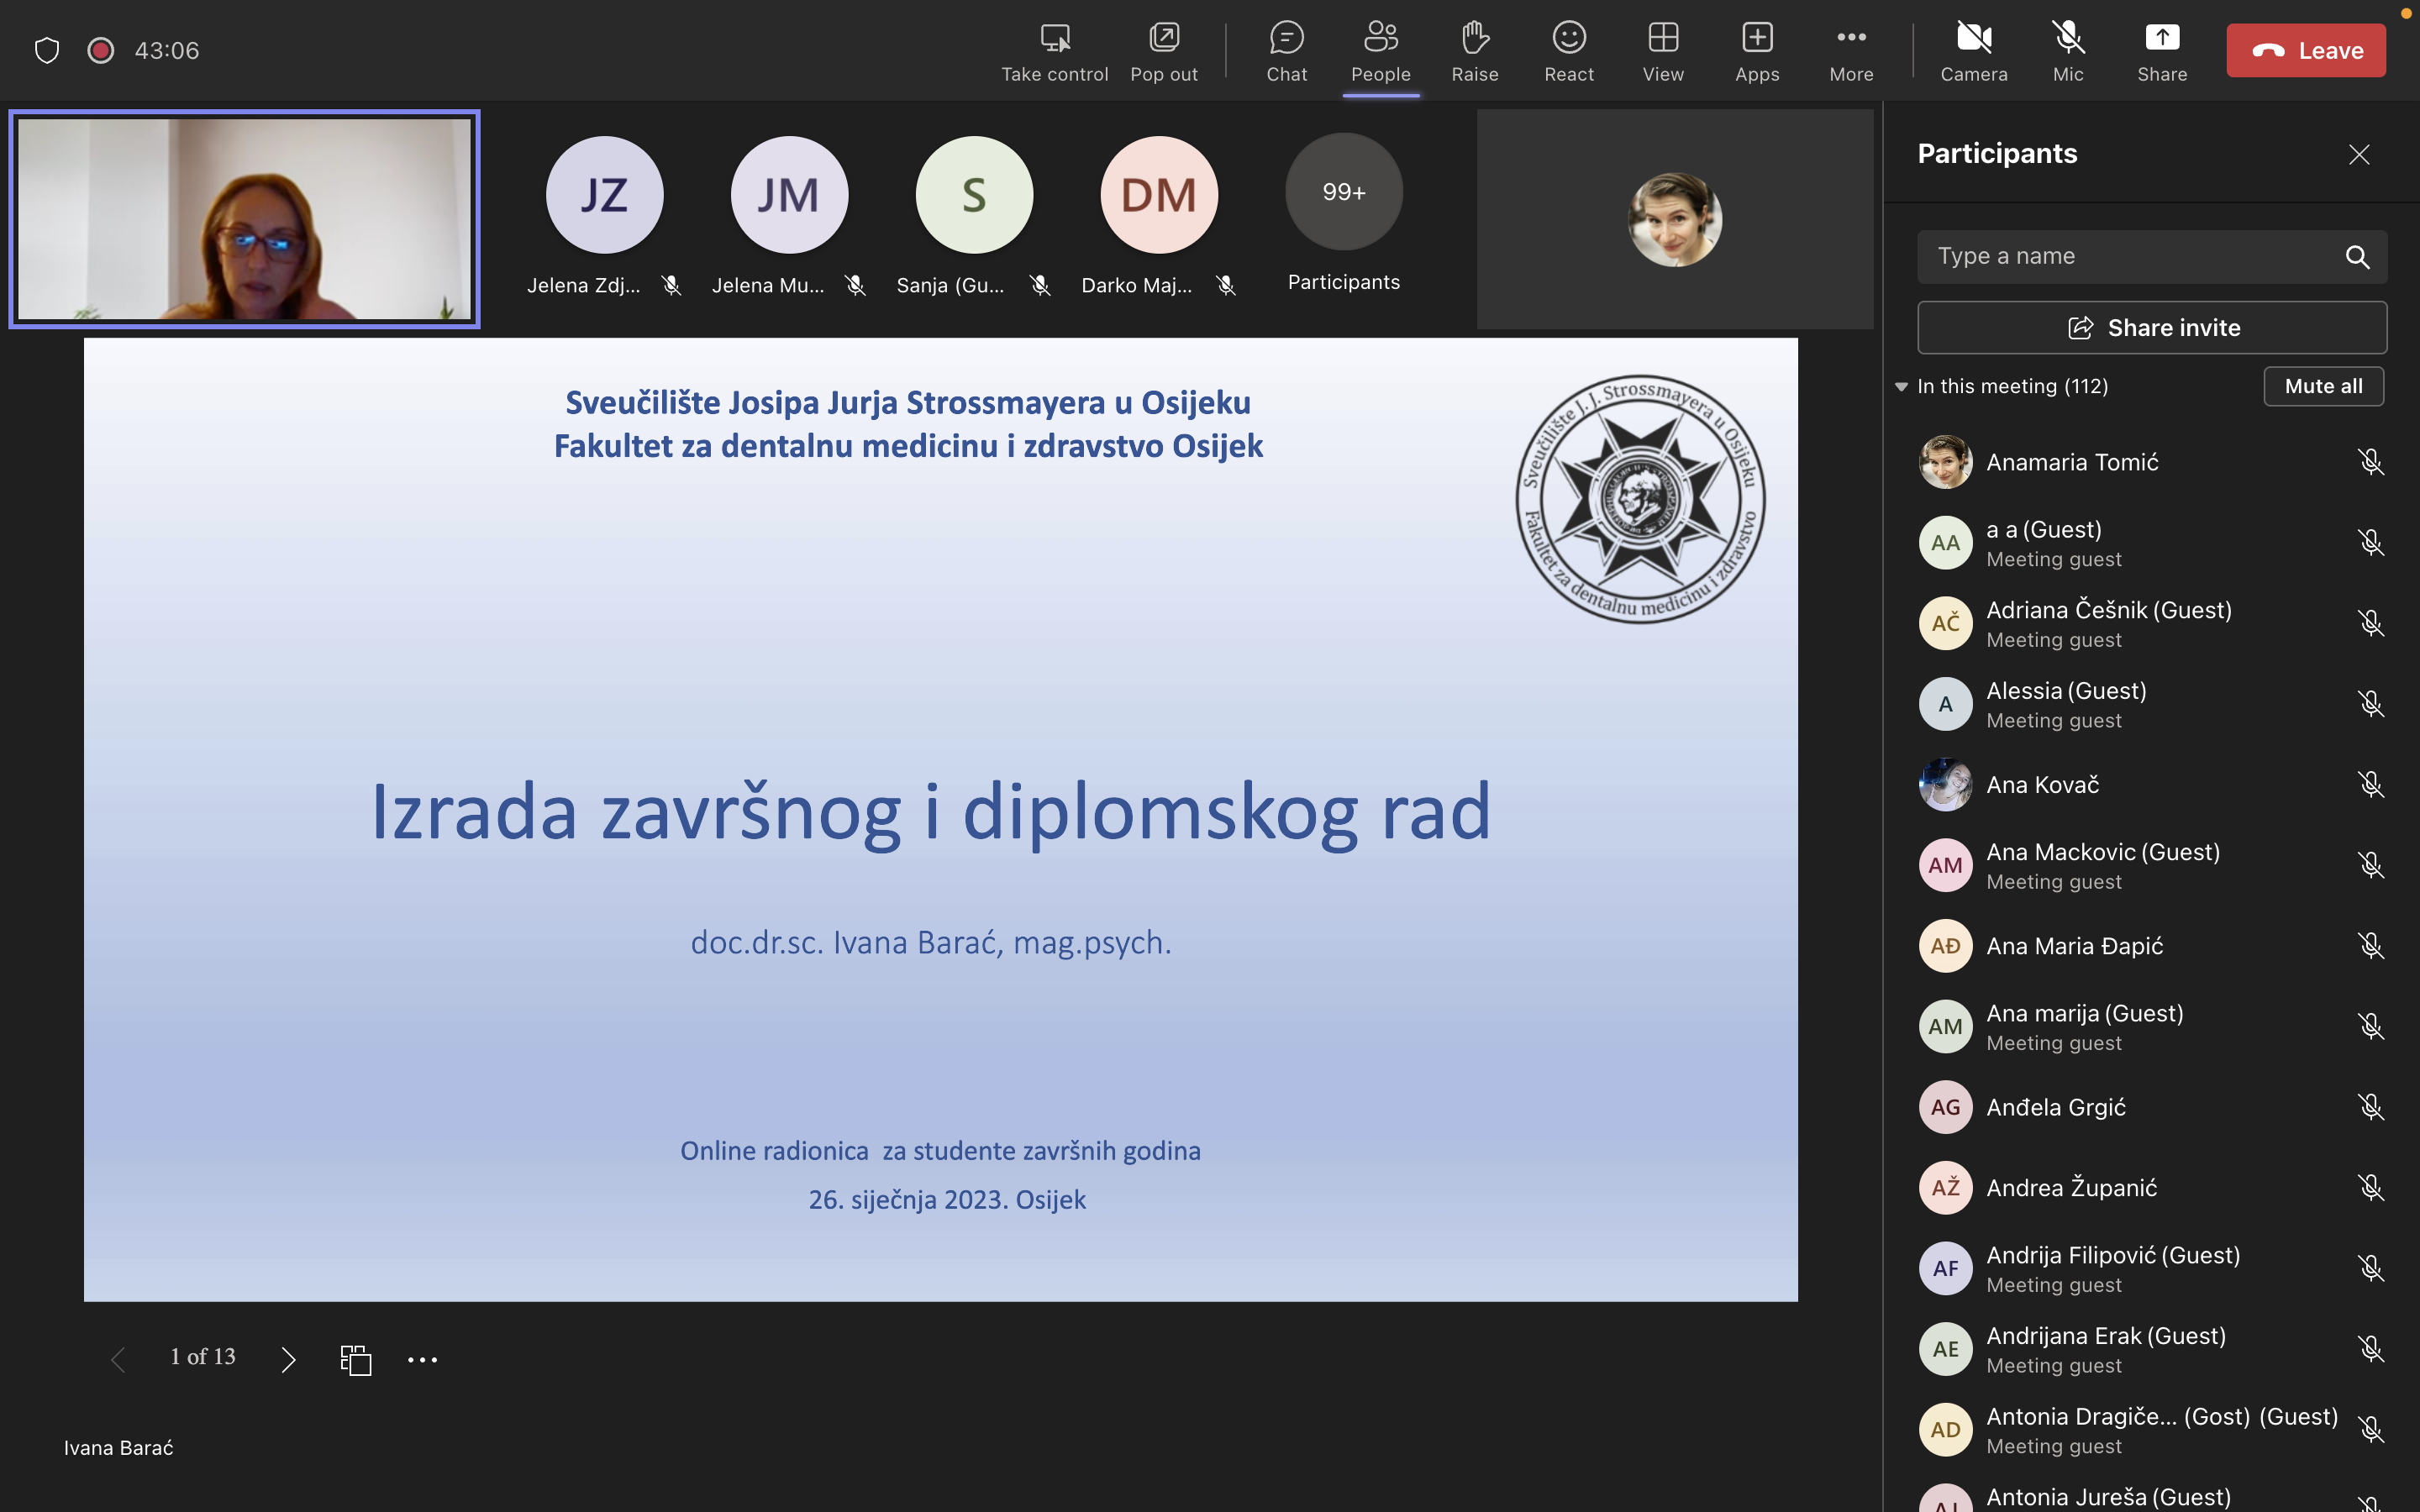Collapse the In this meeting list

[x=1901, y=387]
